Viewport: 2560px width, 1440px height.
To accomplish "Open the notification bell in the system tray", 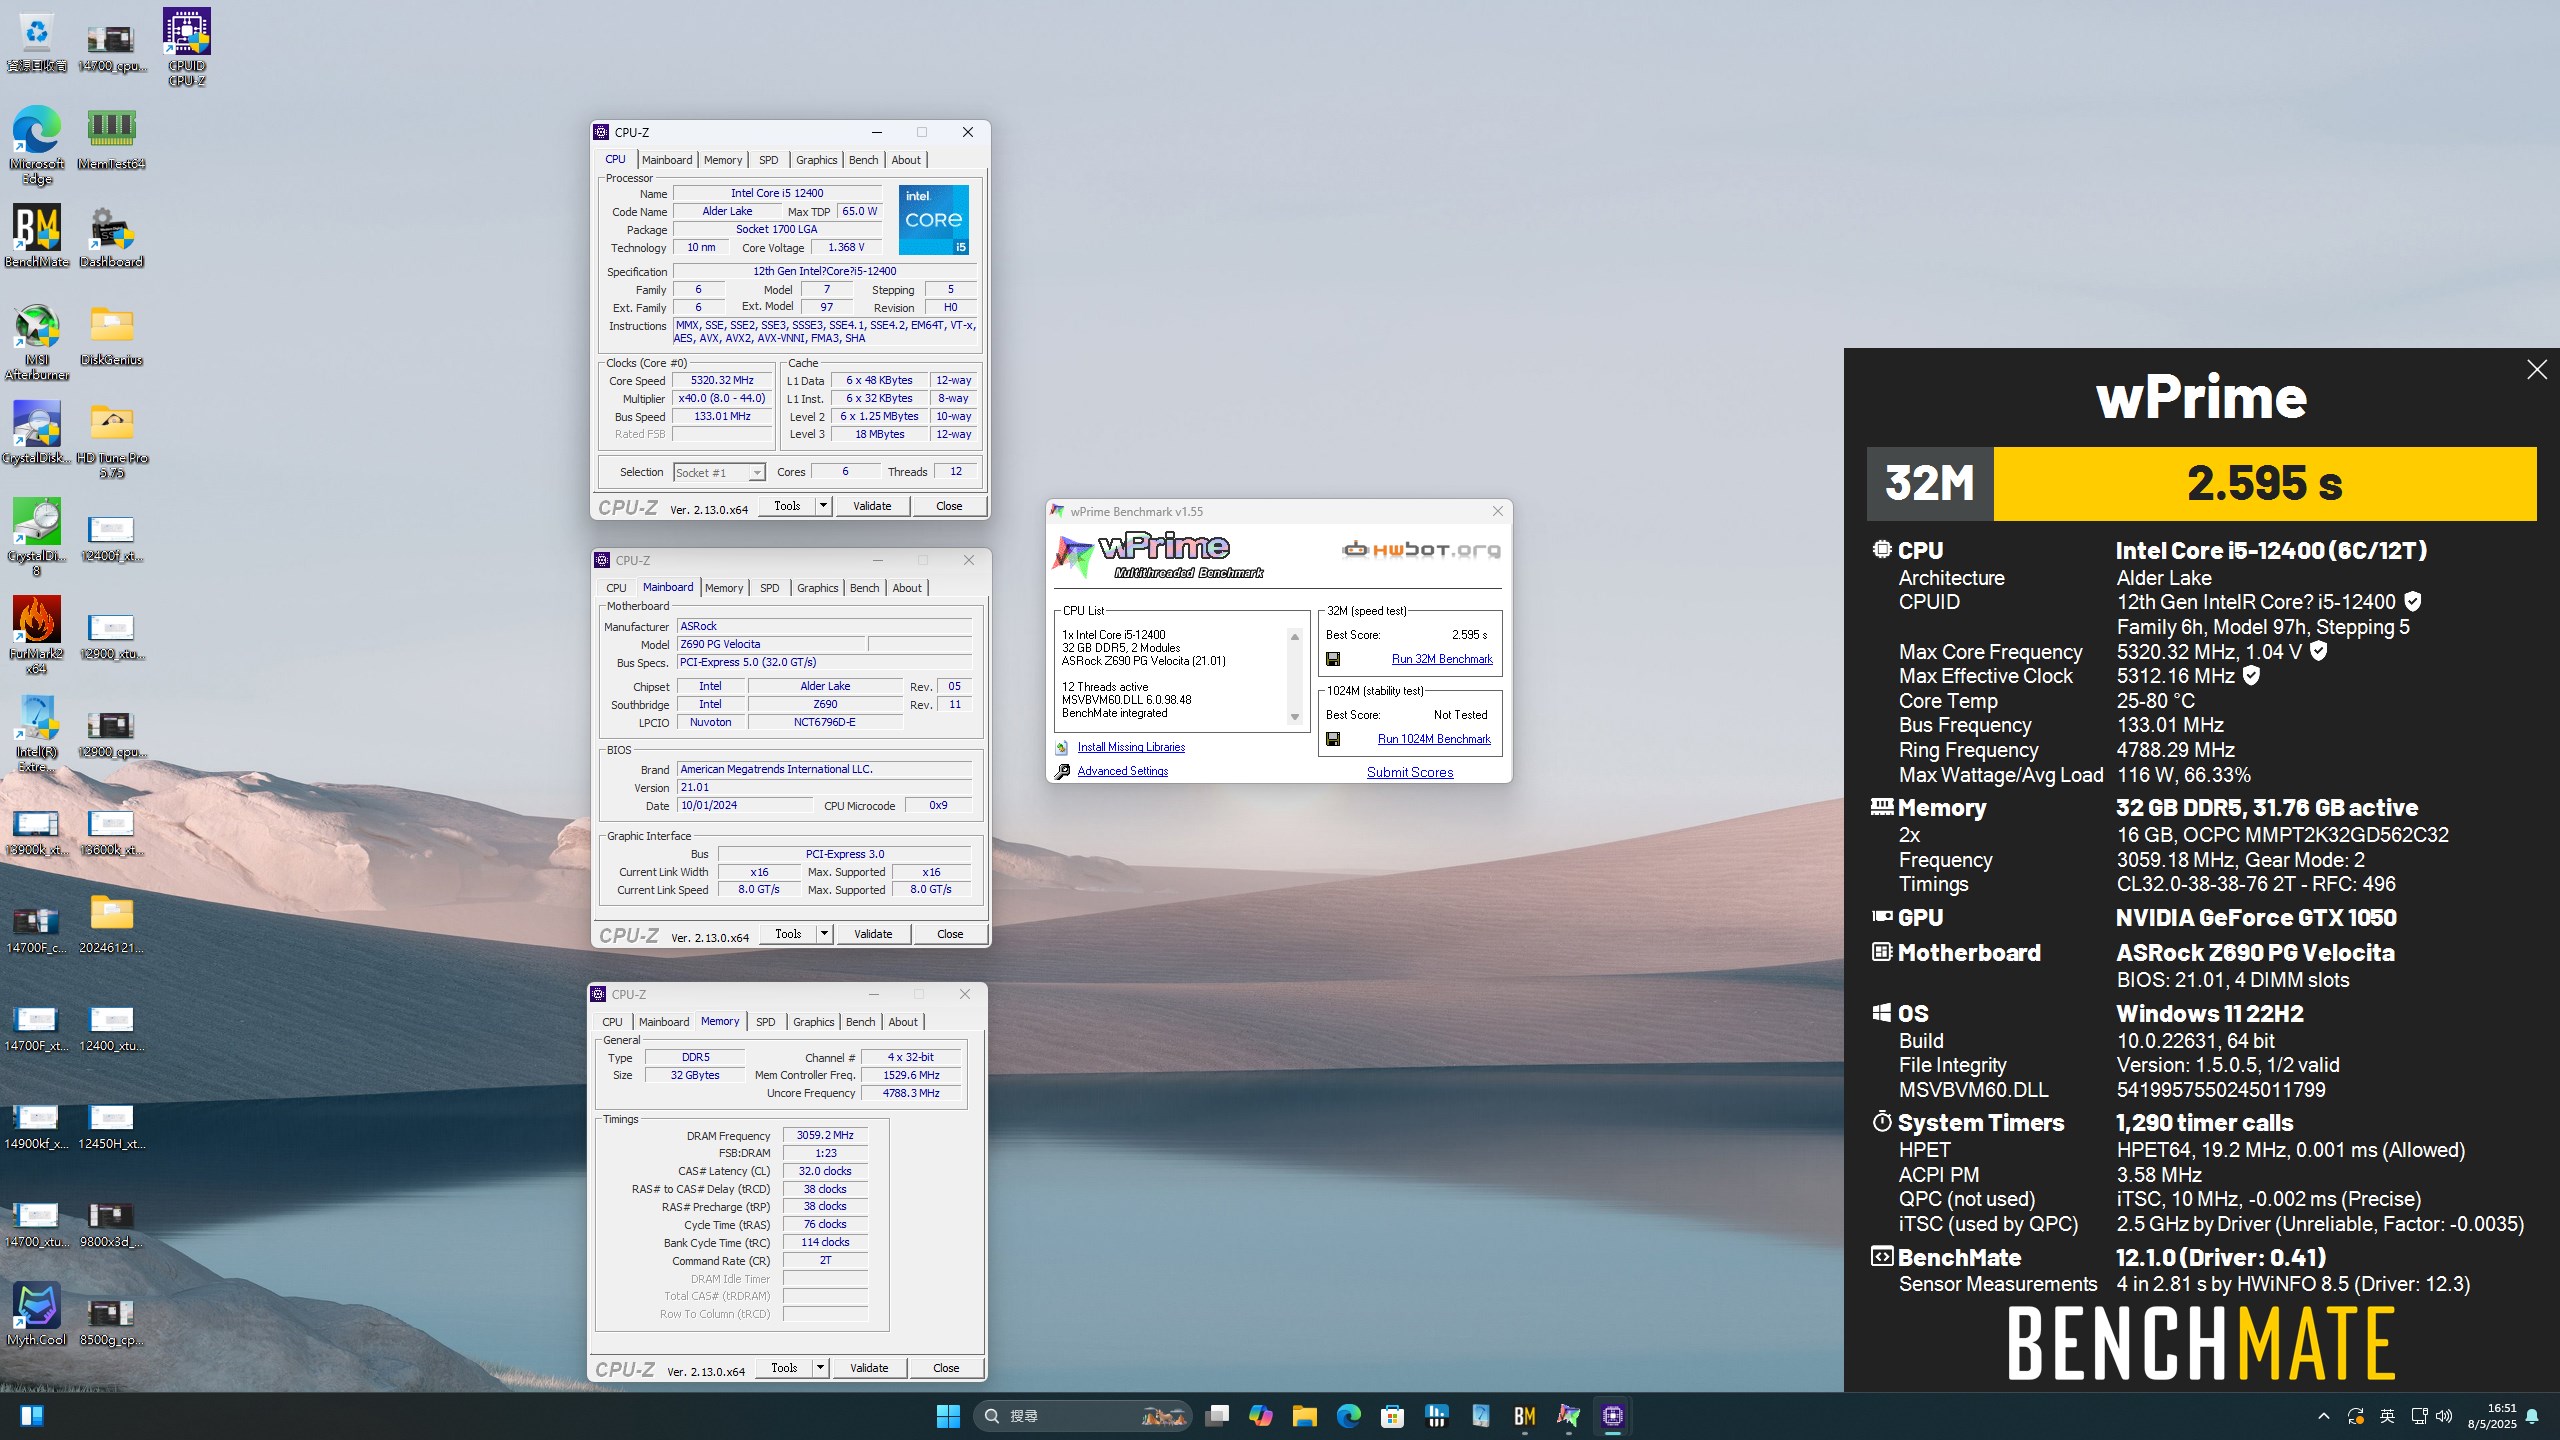I will point(2533,1416).
